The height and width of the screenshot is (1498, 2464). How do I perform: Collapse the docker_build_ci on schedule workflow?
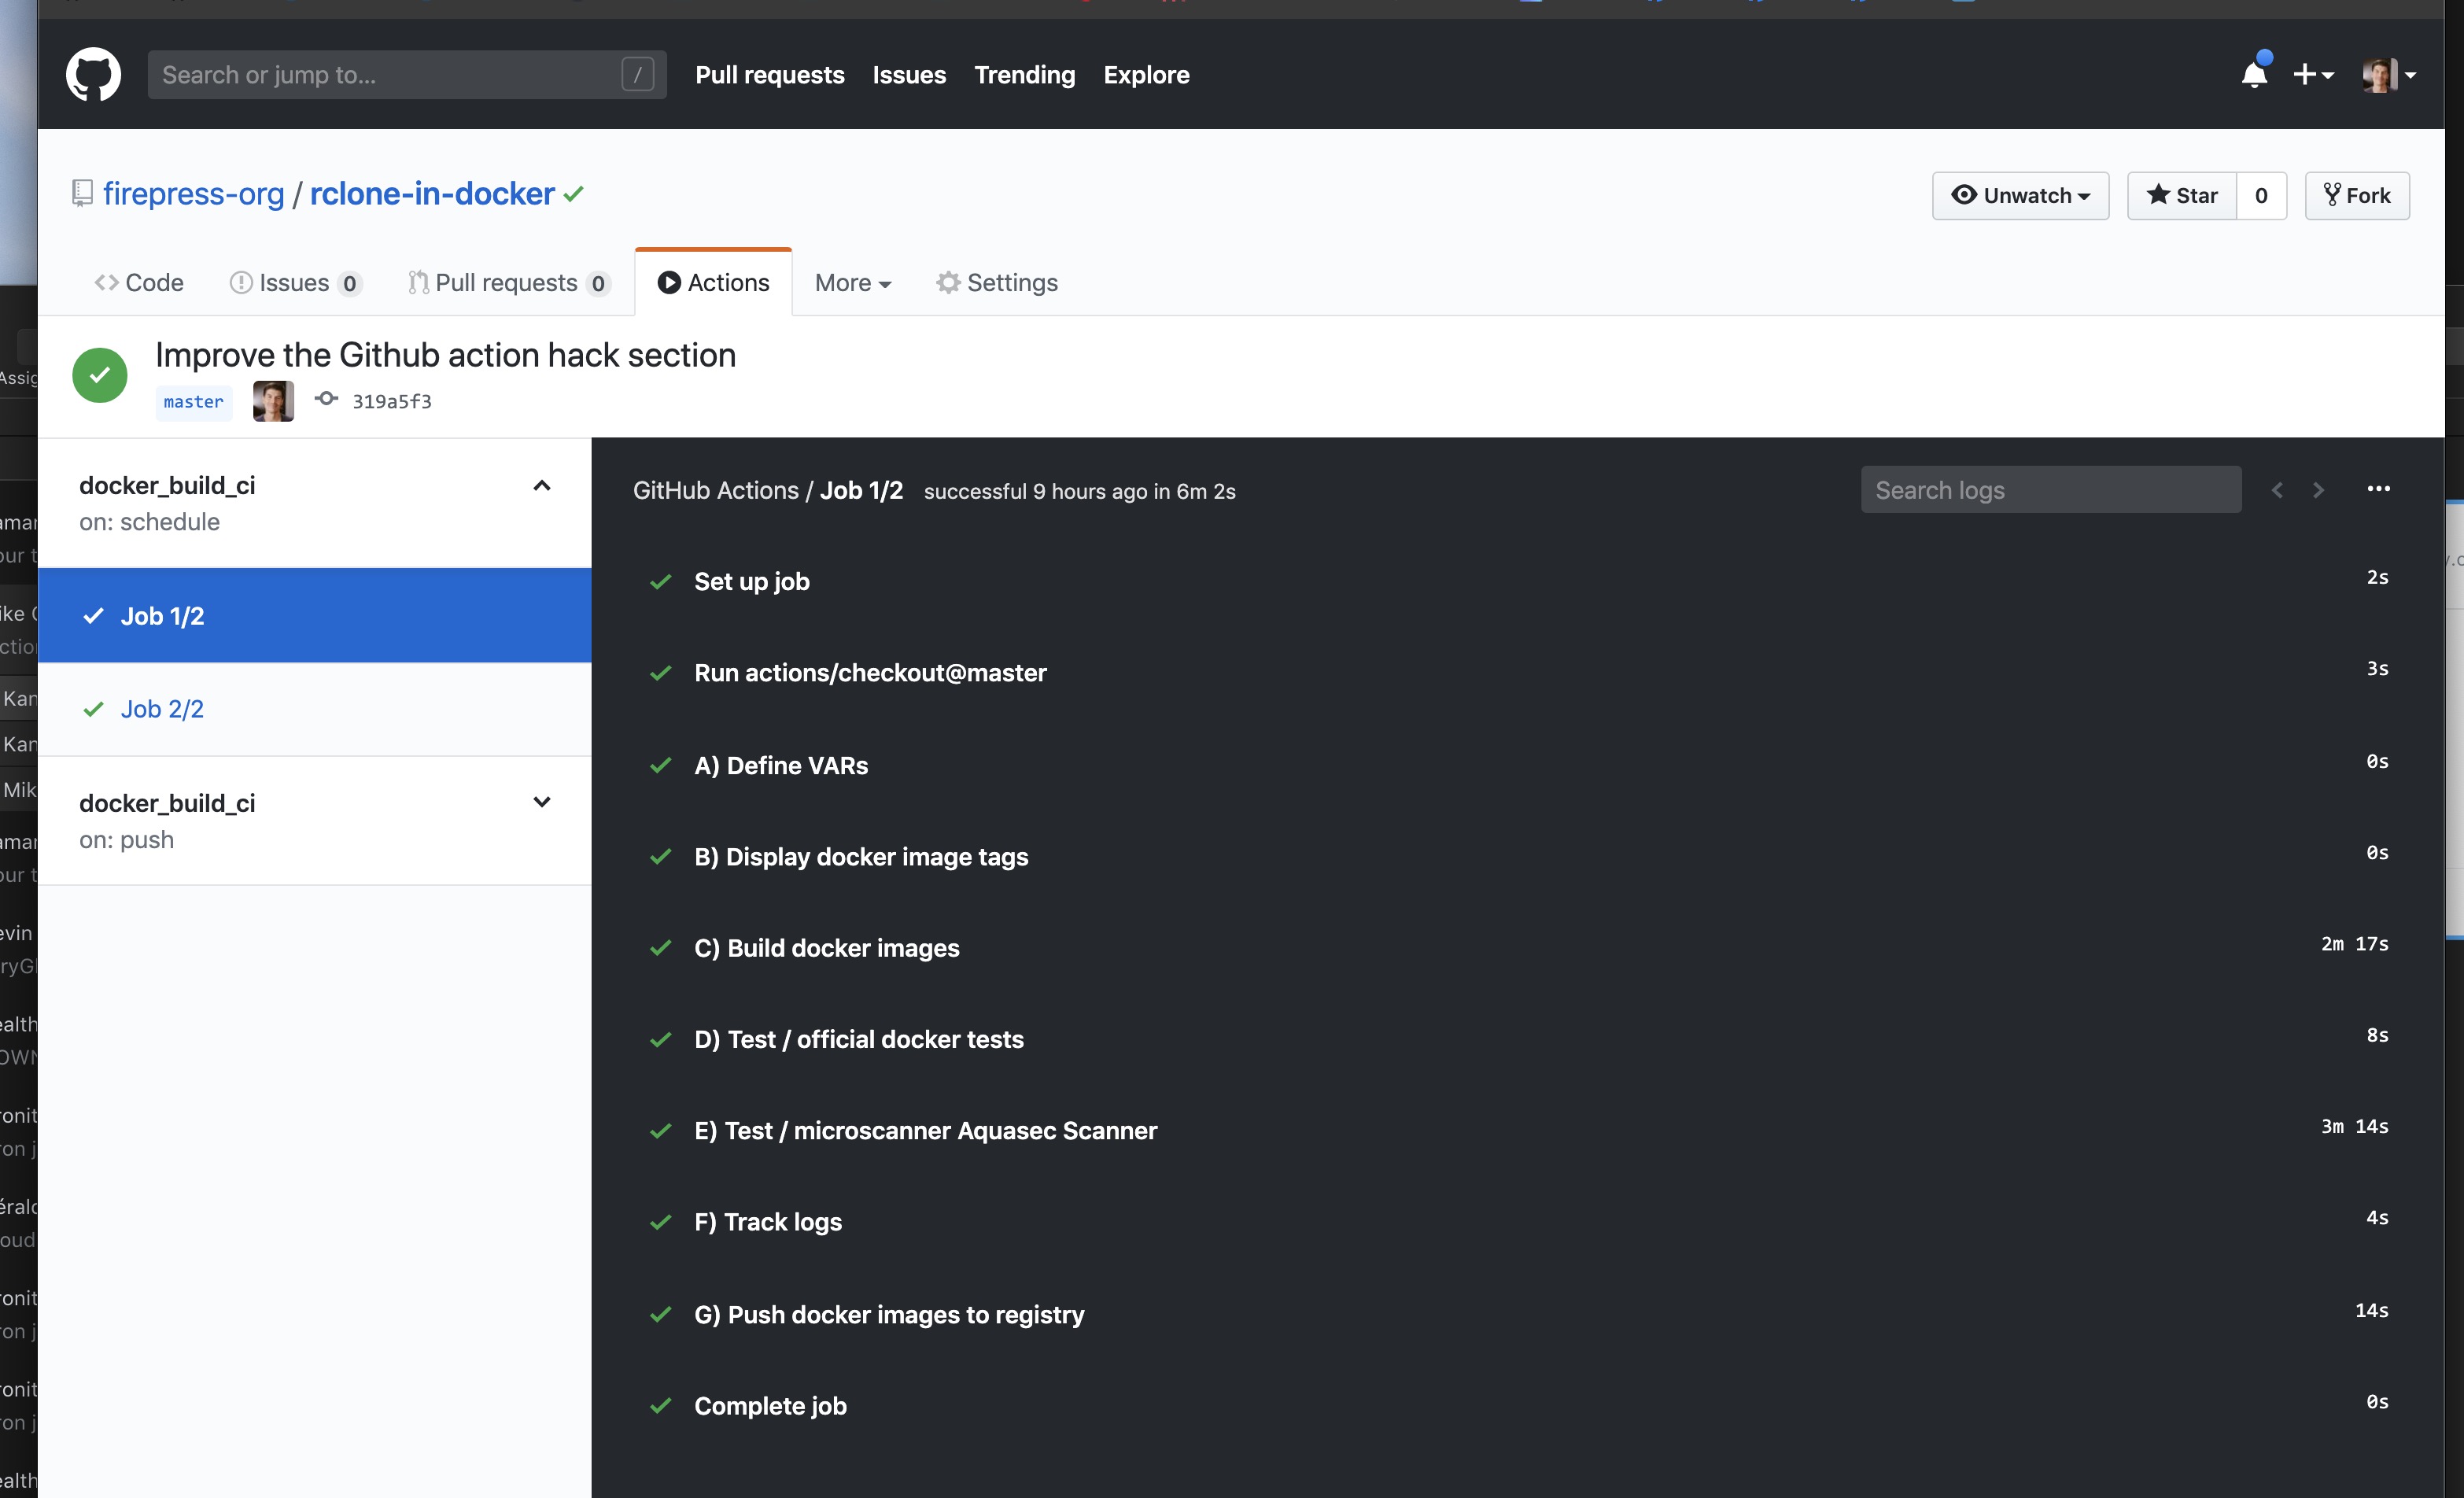541,486
